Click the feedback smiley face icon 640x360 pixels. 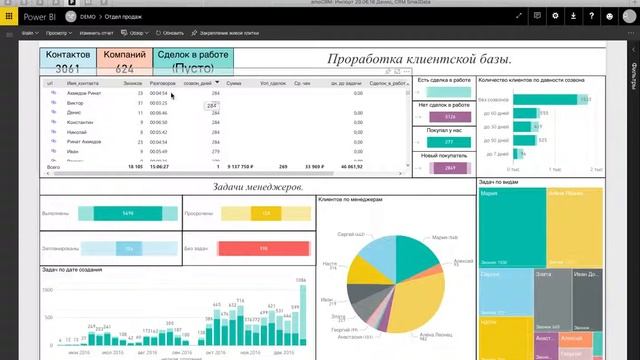point(609,16)
